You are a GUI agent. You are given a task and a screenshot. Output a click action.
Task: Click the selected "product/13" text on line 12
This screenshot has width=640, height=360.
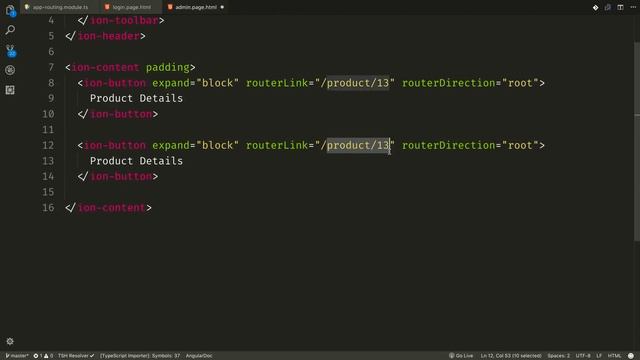tap(358, 145)
